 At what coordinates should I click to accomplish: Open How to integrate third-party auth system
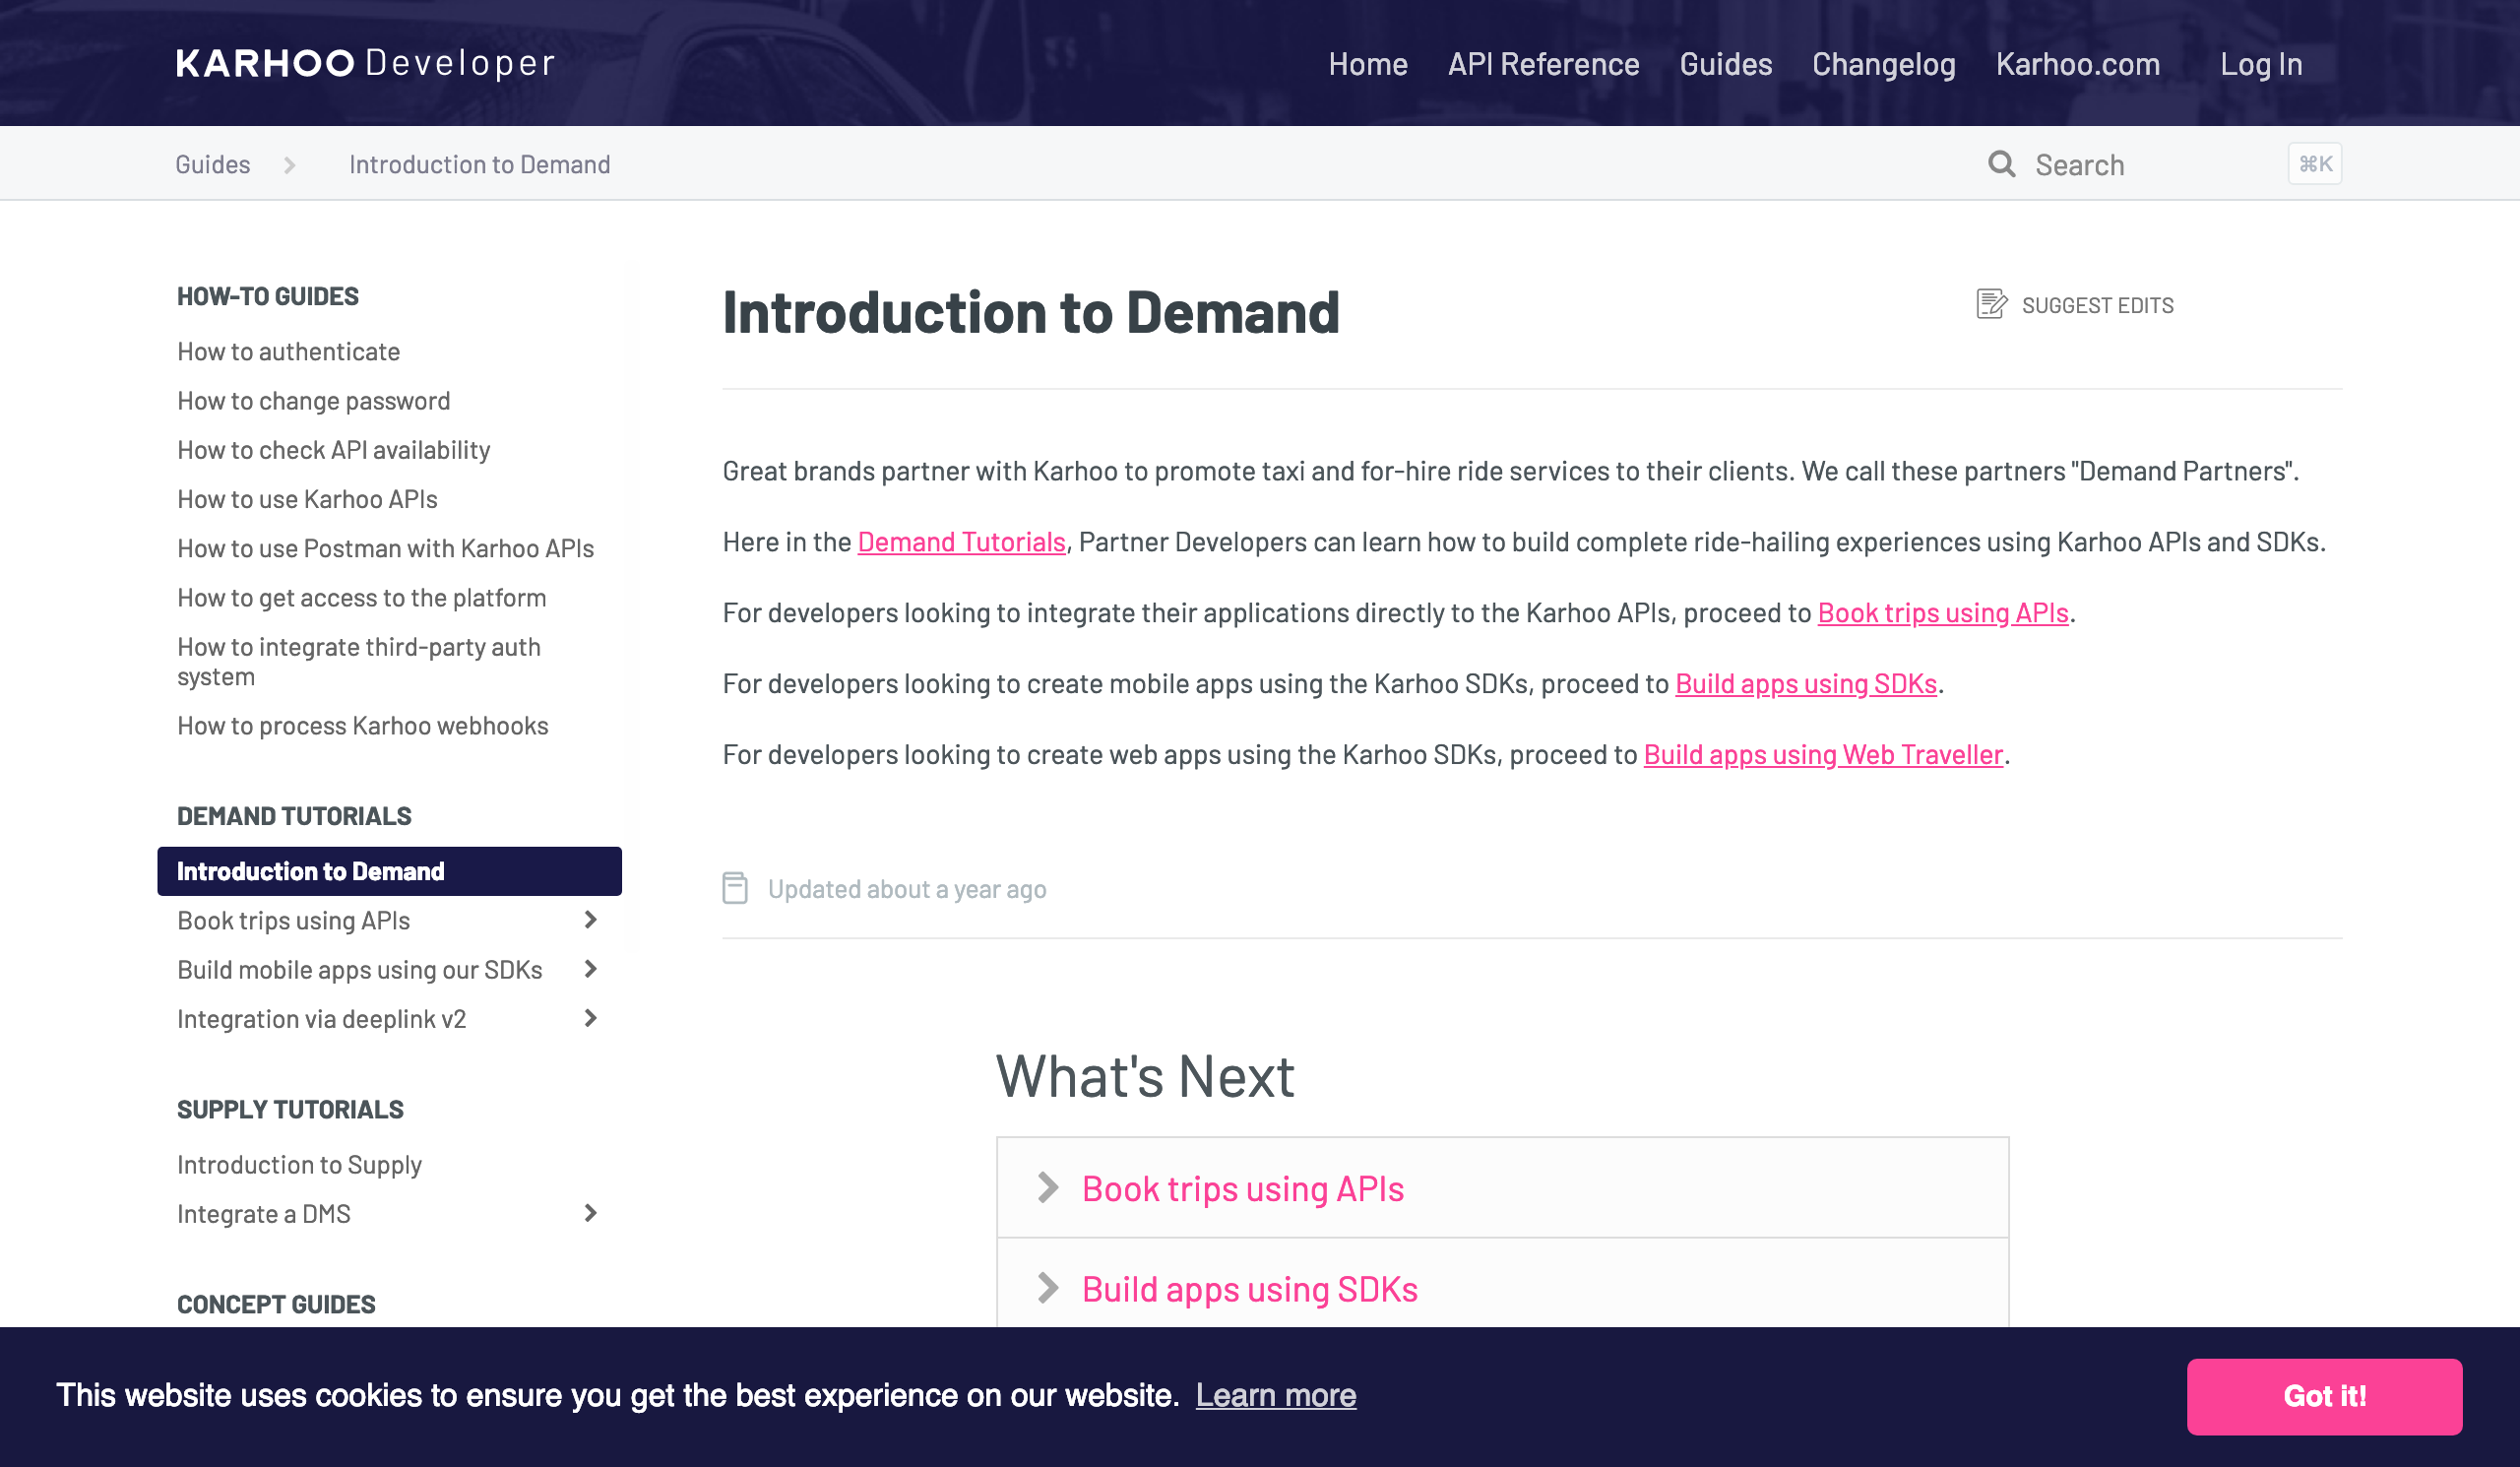tap(359, 662)
